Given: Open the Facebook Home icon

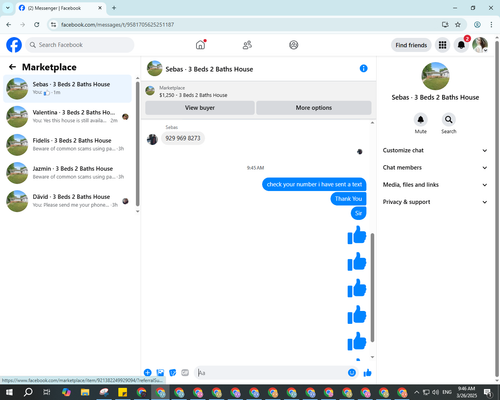Looking at the screenshot, I should (x=200, y=45).
